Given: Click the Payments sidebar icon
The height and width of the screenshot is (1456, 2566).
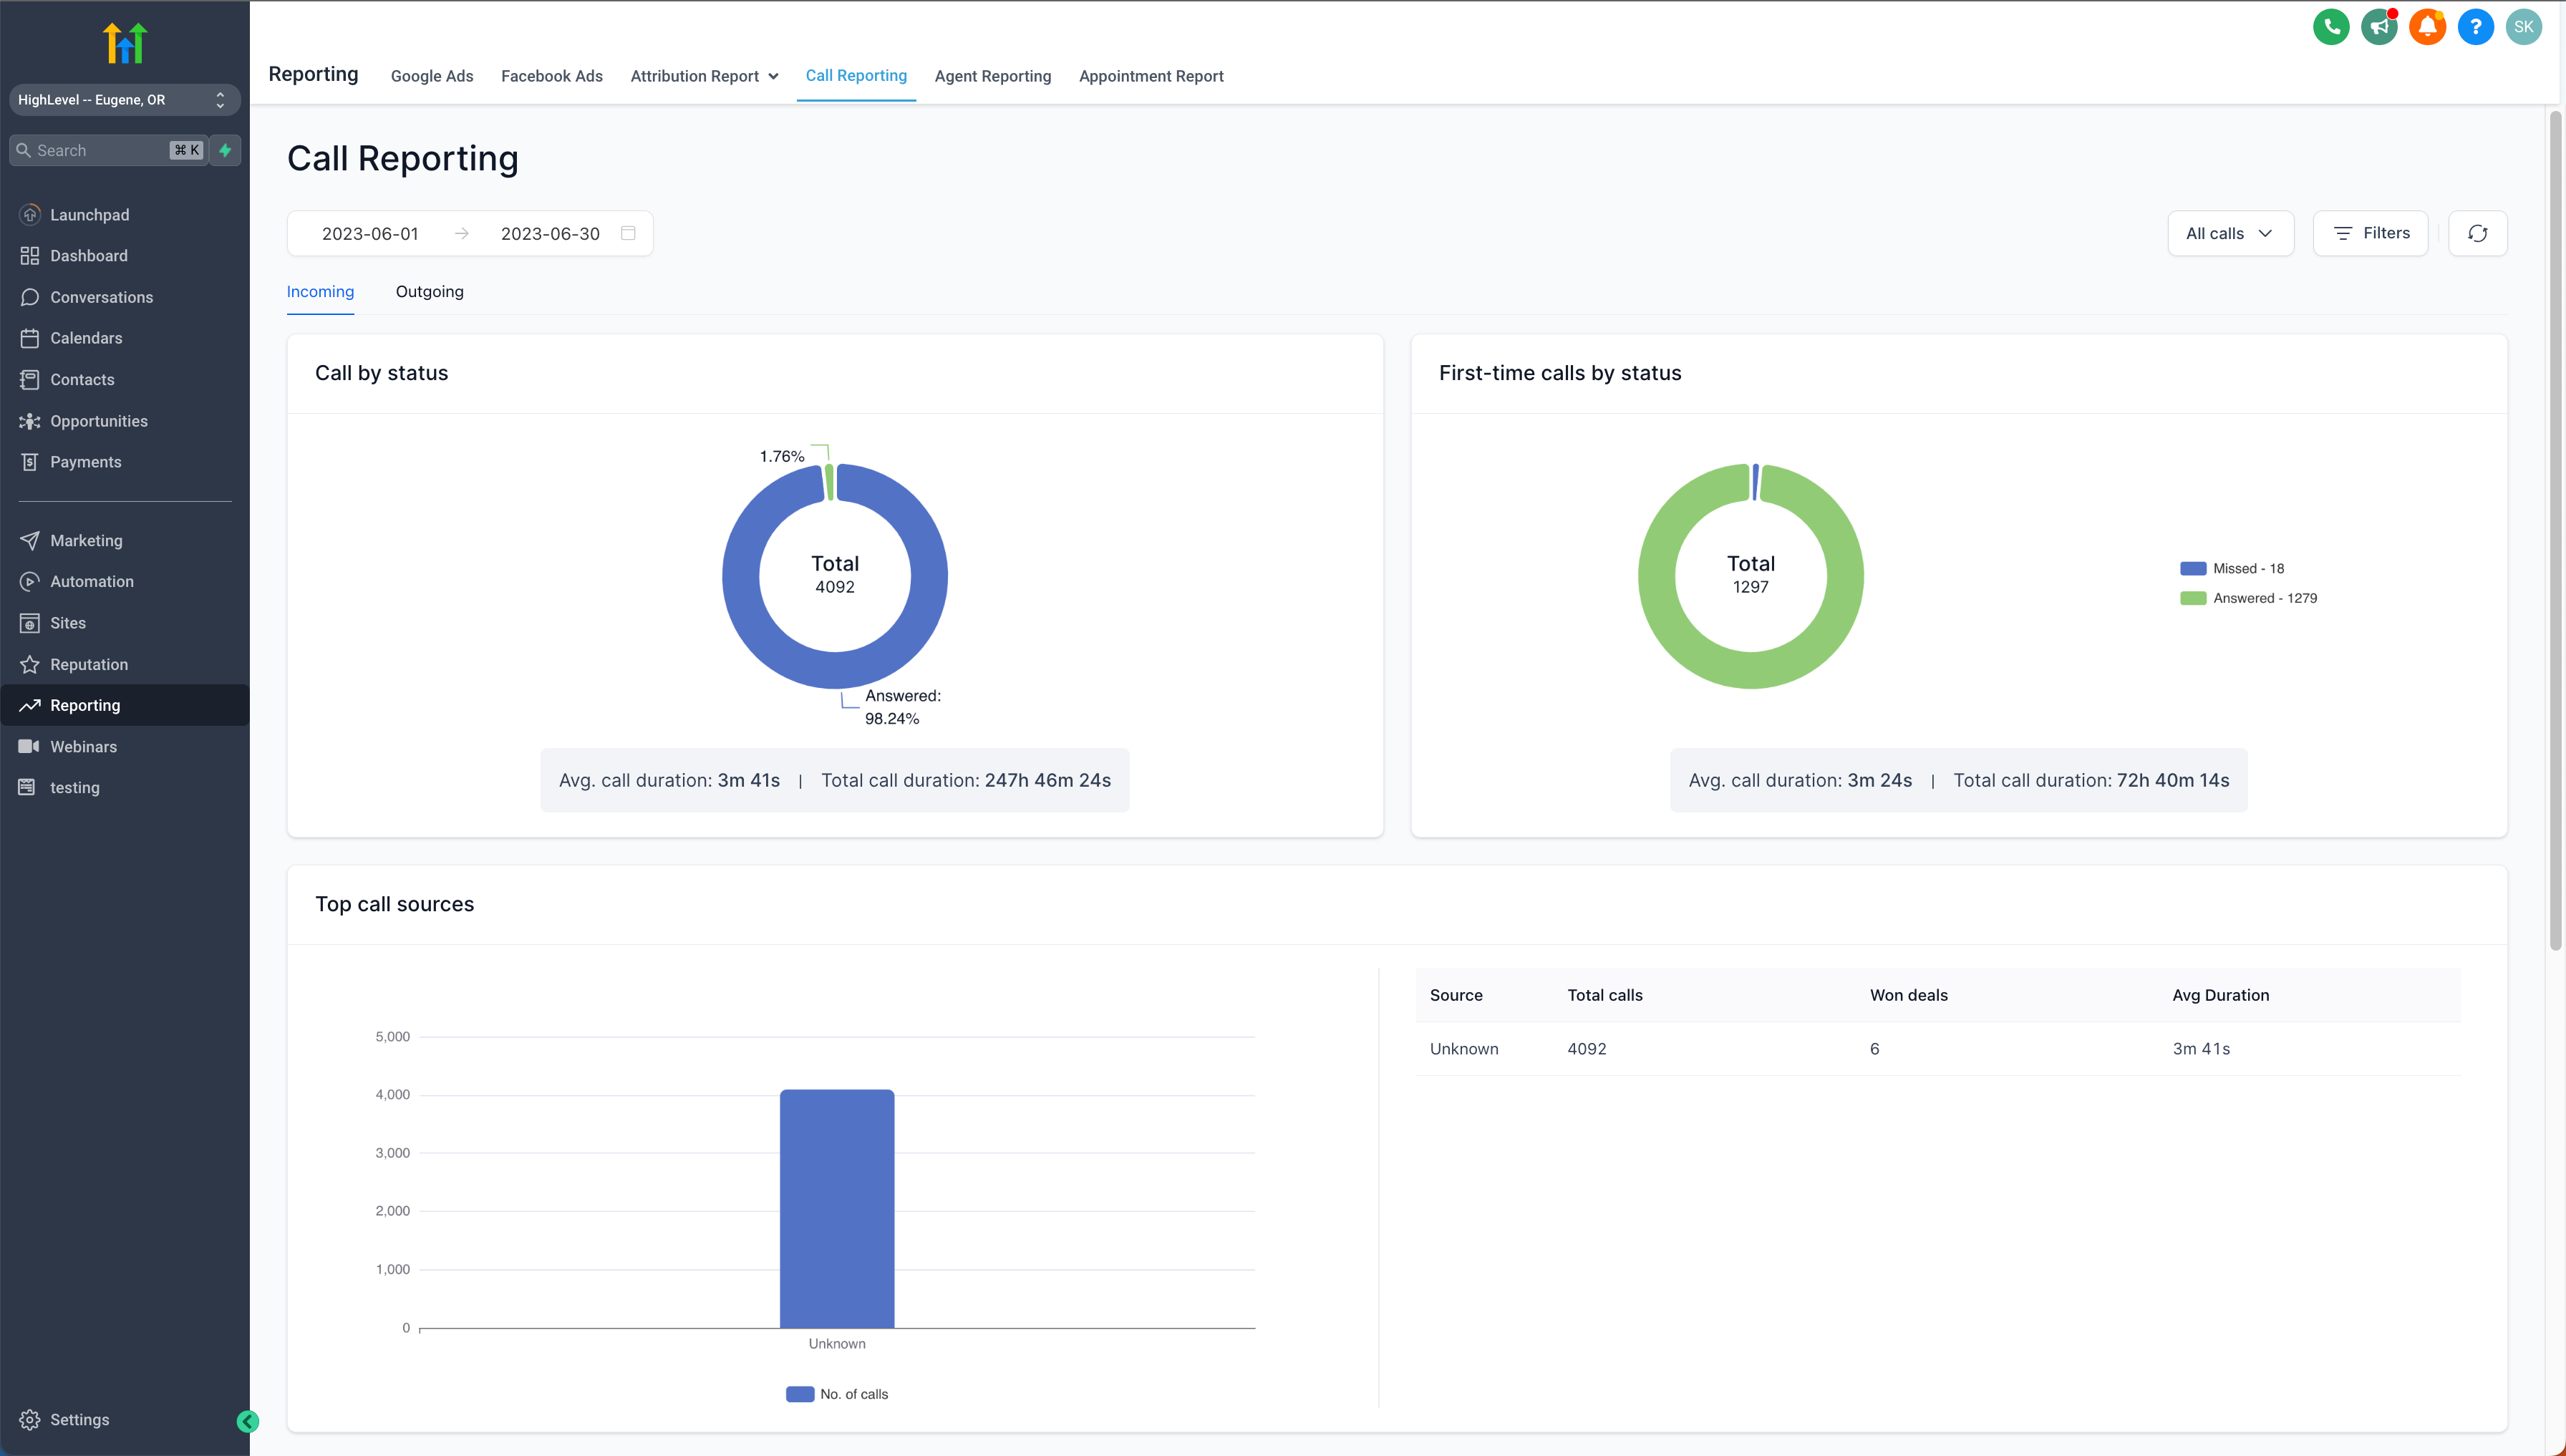Looking at the screenshot, I should pos(30,461).
